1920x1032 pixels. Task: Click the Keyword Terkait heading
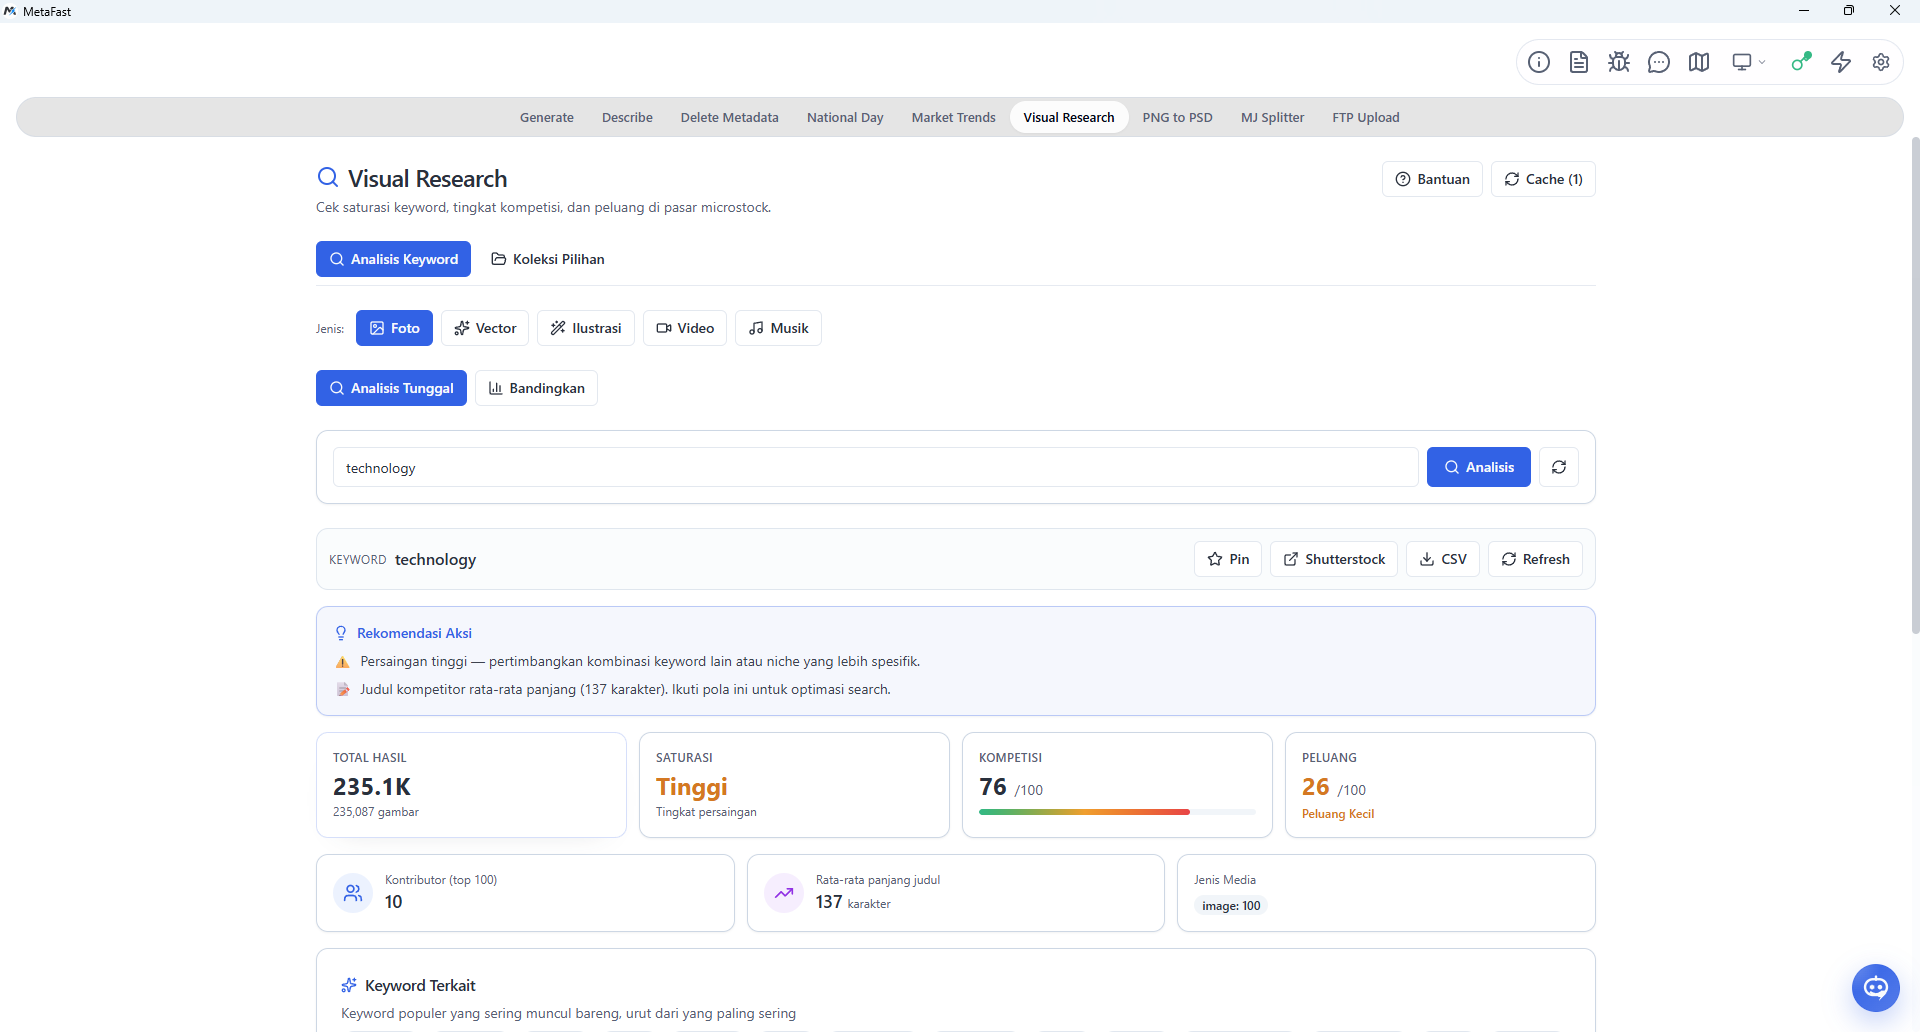coord(420,985)
